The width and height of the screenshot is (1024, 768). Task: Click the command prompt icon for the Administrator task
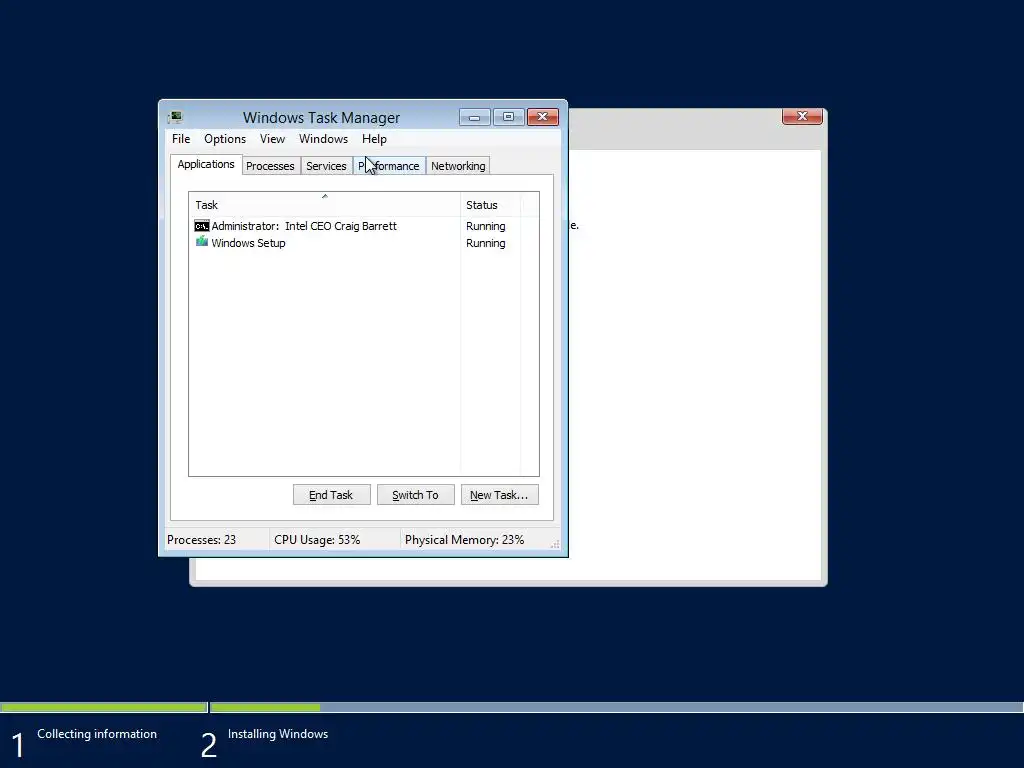click(x=202, y=226)
